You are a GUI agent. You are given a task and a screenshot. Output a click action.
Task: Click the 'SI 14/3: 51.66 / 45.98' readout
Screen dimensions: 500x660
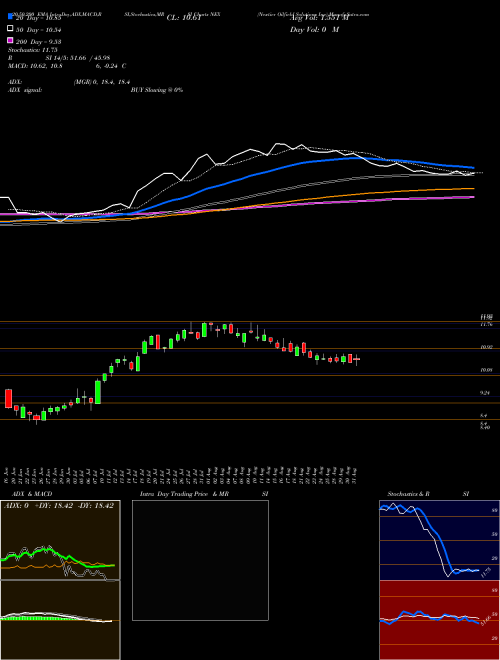coord(78,58)
